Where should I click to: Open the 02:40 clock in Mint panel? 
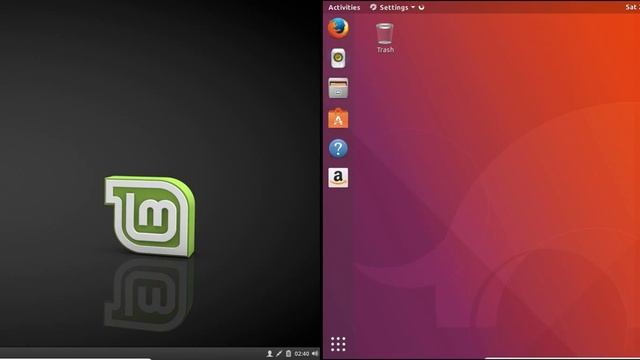[x=302, y=353]
